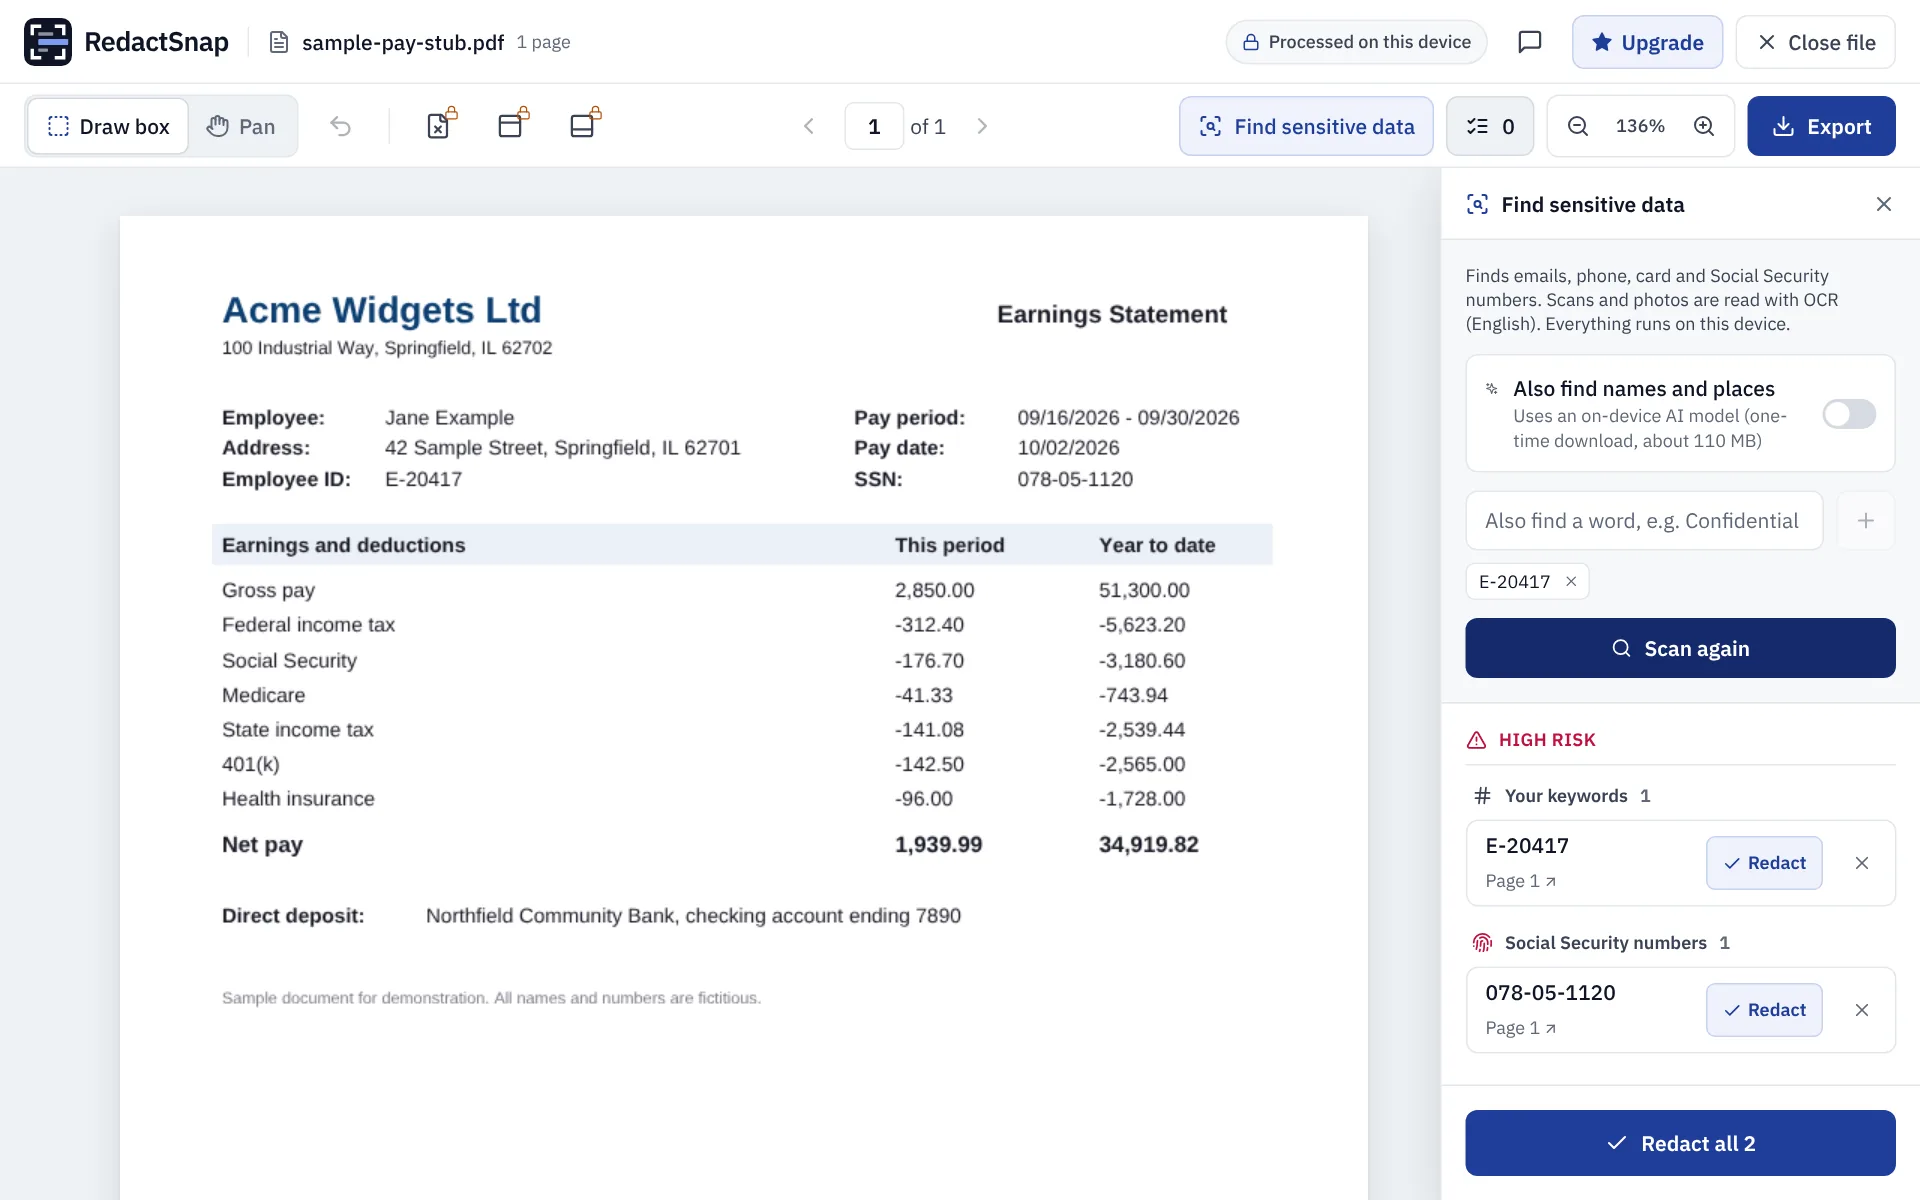The height and width of the screenshot is (1200, 1920).
Task: Jump to Page 1 for E-20417
Action: tap(1520, 881)
